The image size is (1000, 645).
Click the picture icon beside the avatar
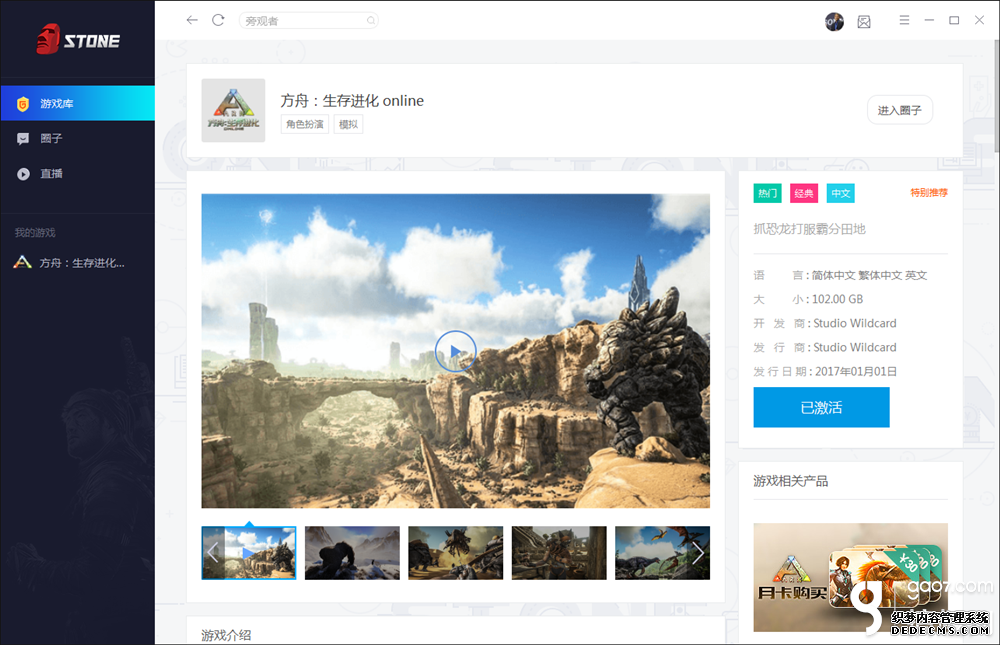click(x=864, y=22)
